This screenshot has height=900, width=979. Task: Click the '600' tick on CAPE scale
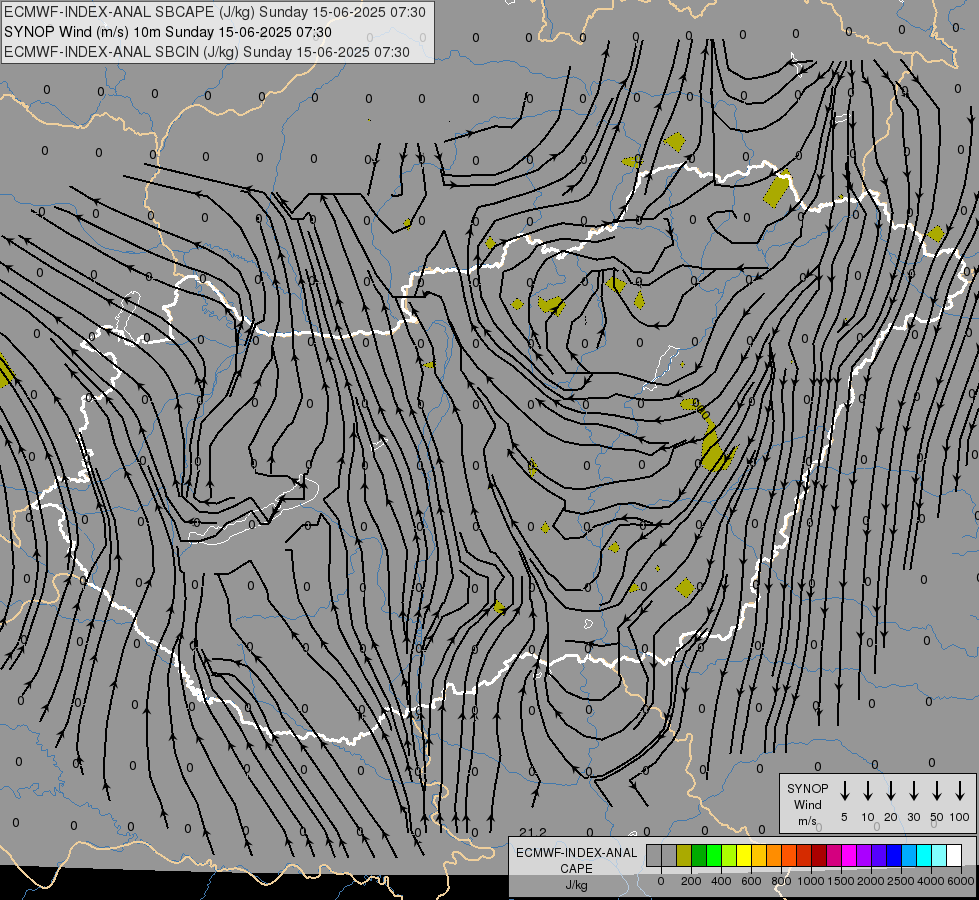(751, 881)
